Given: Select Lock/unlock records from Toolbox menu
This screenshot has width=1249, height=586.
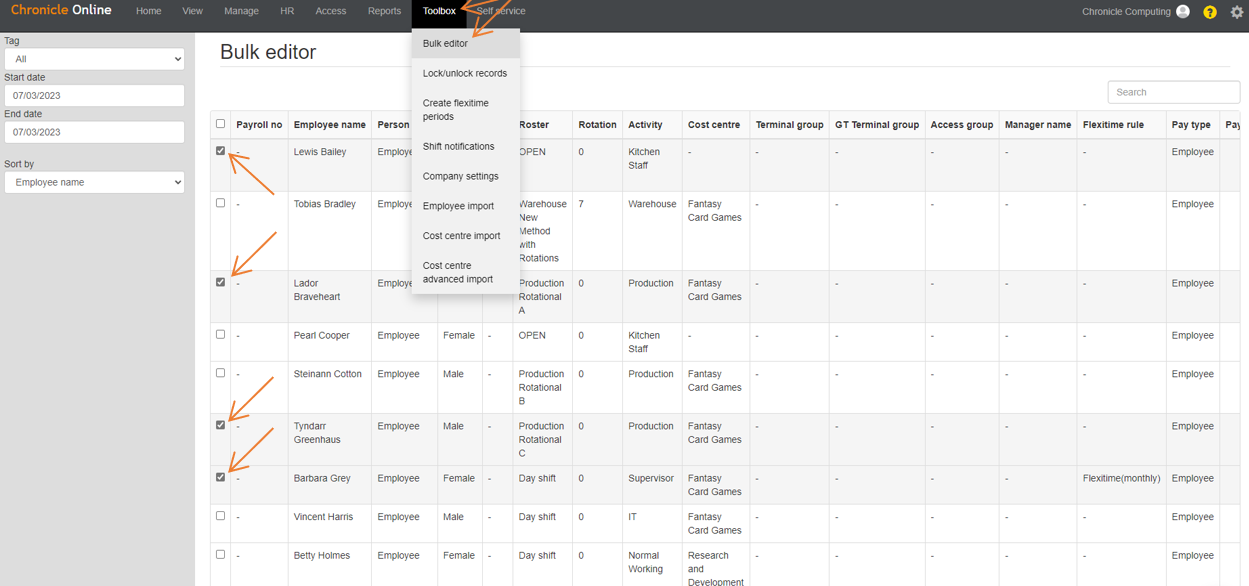Looking at the screenshot, I should tap(464, 74).
